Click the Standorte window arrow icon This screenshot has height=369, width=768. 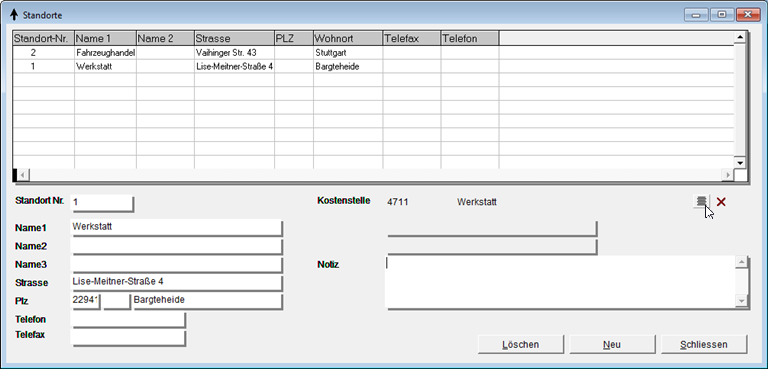pos(14,15)
